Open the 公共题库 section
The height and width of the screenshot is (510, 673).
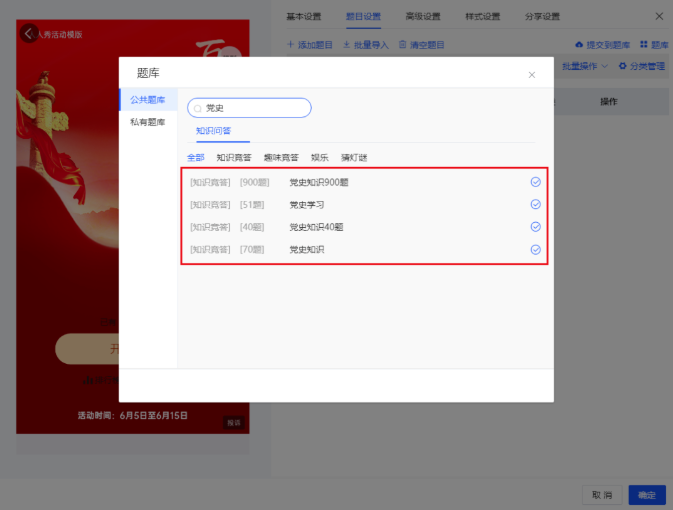(148, 100)
